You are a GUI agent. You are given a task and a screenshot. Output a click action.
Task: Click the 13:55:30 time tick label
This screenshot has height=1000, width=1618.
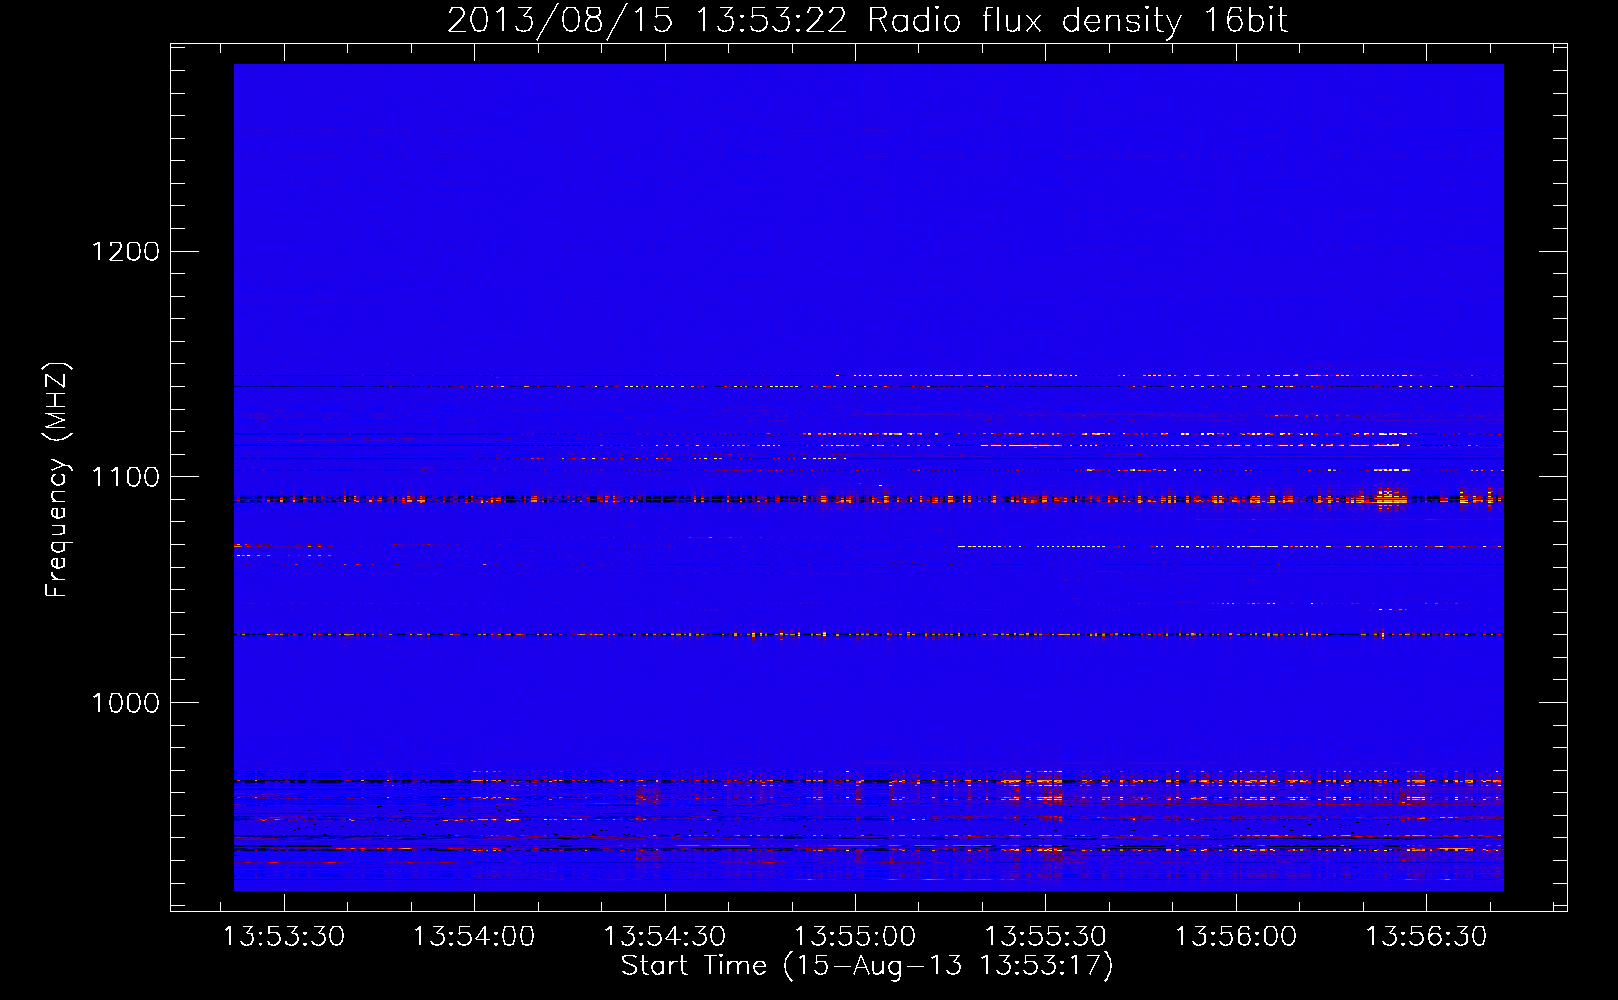[1046, 937]
